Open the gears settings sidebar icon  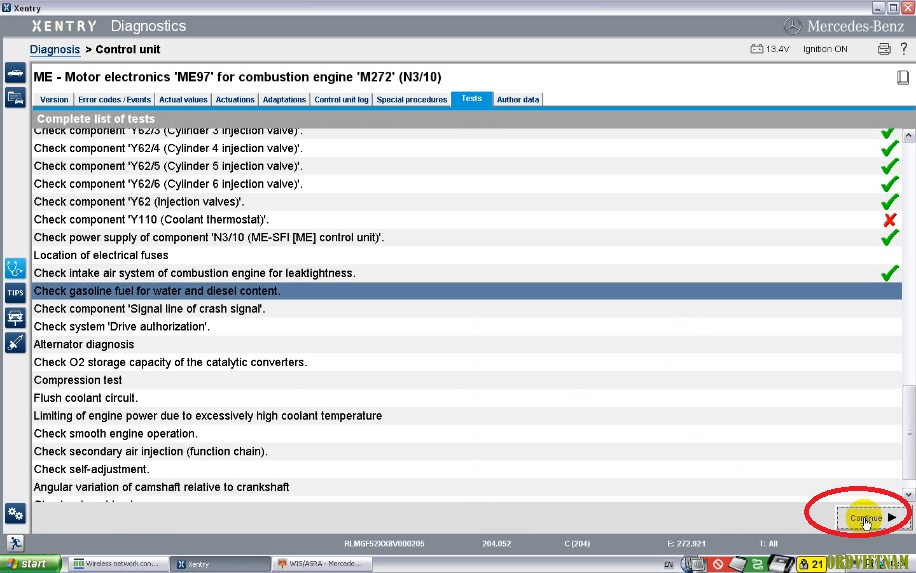(x=15, y=513)
